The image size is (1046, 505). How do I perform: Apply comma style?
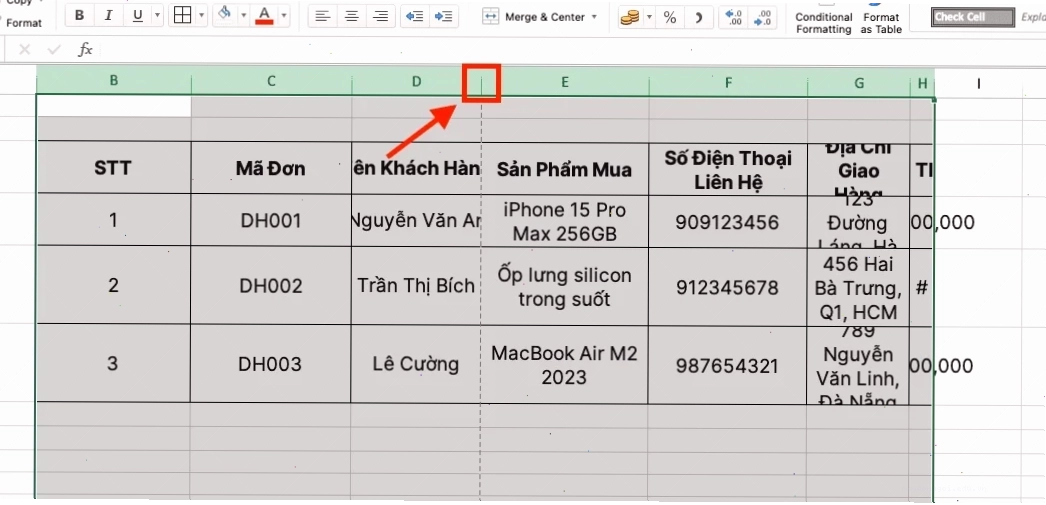698,17
